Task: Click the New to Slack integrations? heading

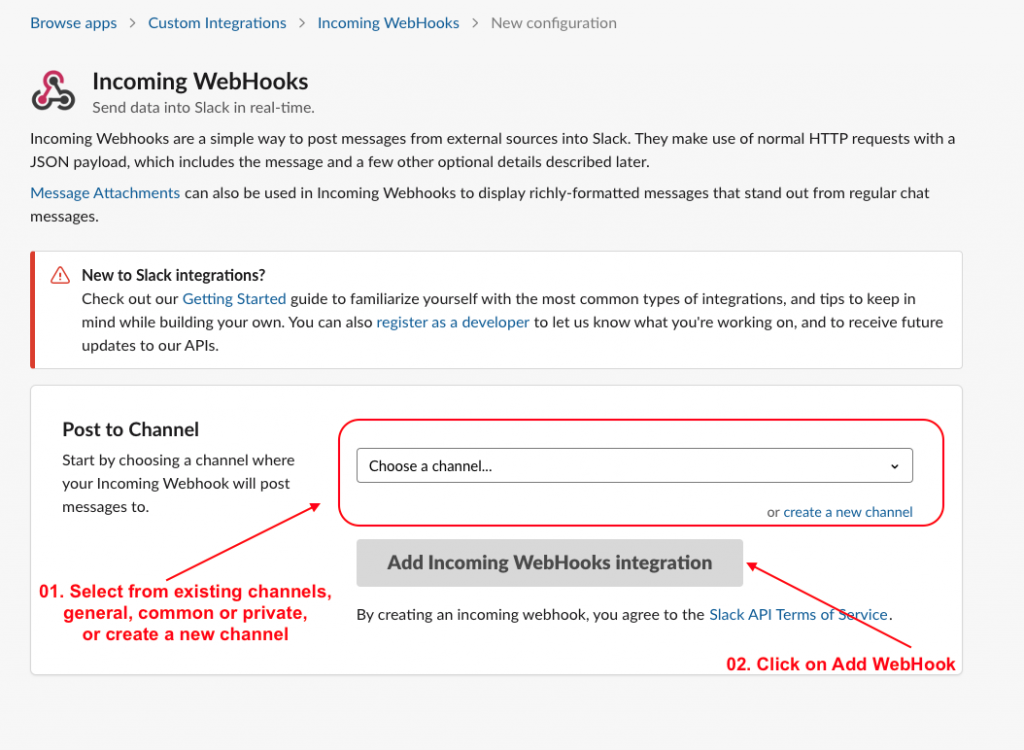Action: pyautogui.click(x=173, y=275)
